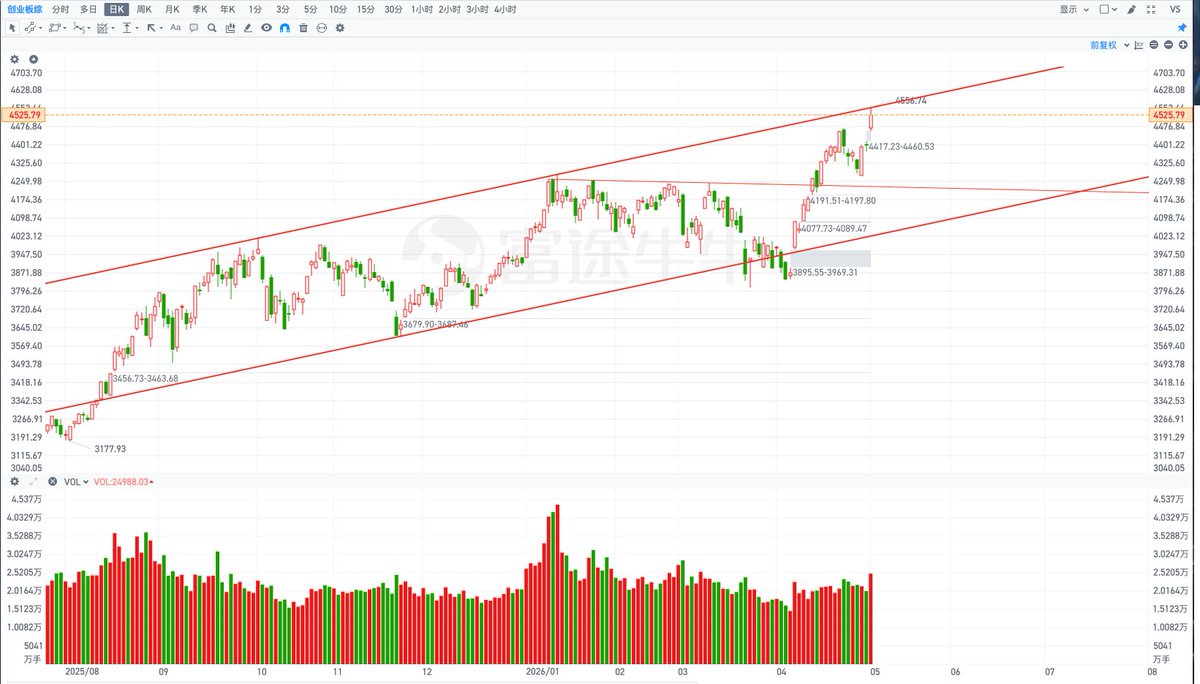Viewport: 1200px width, 684px height.
Task: Select the pencil edit drawing tool
Action: [248, 28]
